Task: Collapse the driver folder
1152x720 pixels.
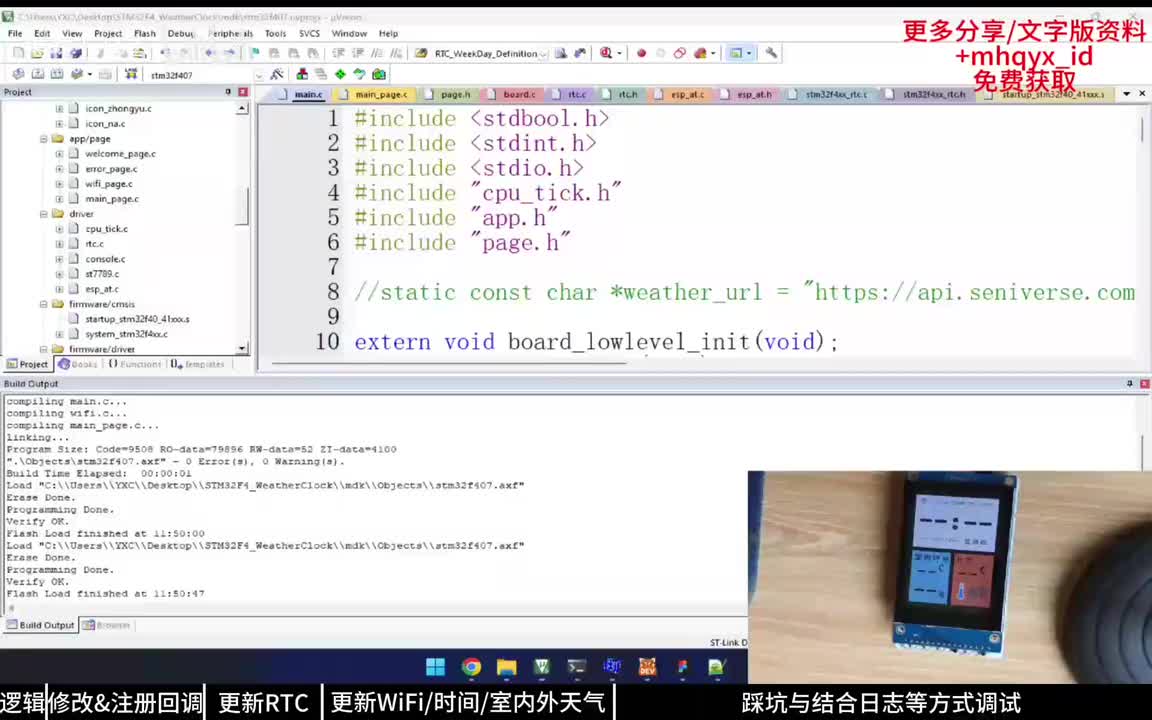Action: pyautogui.click(x=44, y=214)
